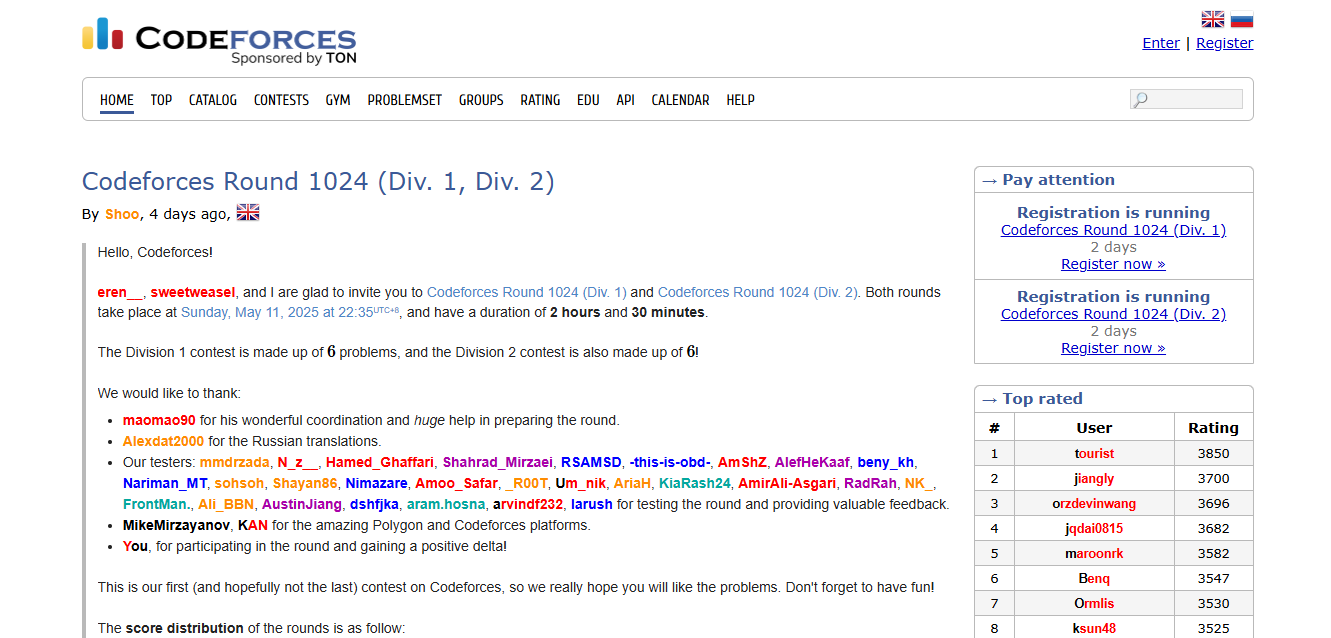Open Nariman_MT's profile
This screenshot has width=1331, height=638.
[x=165, y=483]
